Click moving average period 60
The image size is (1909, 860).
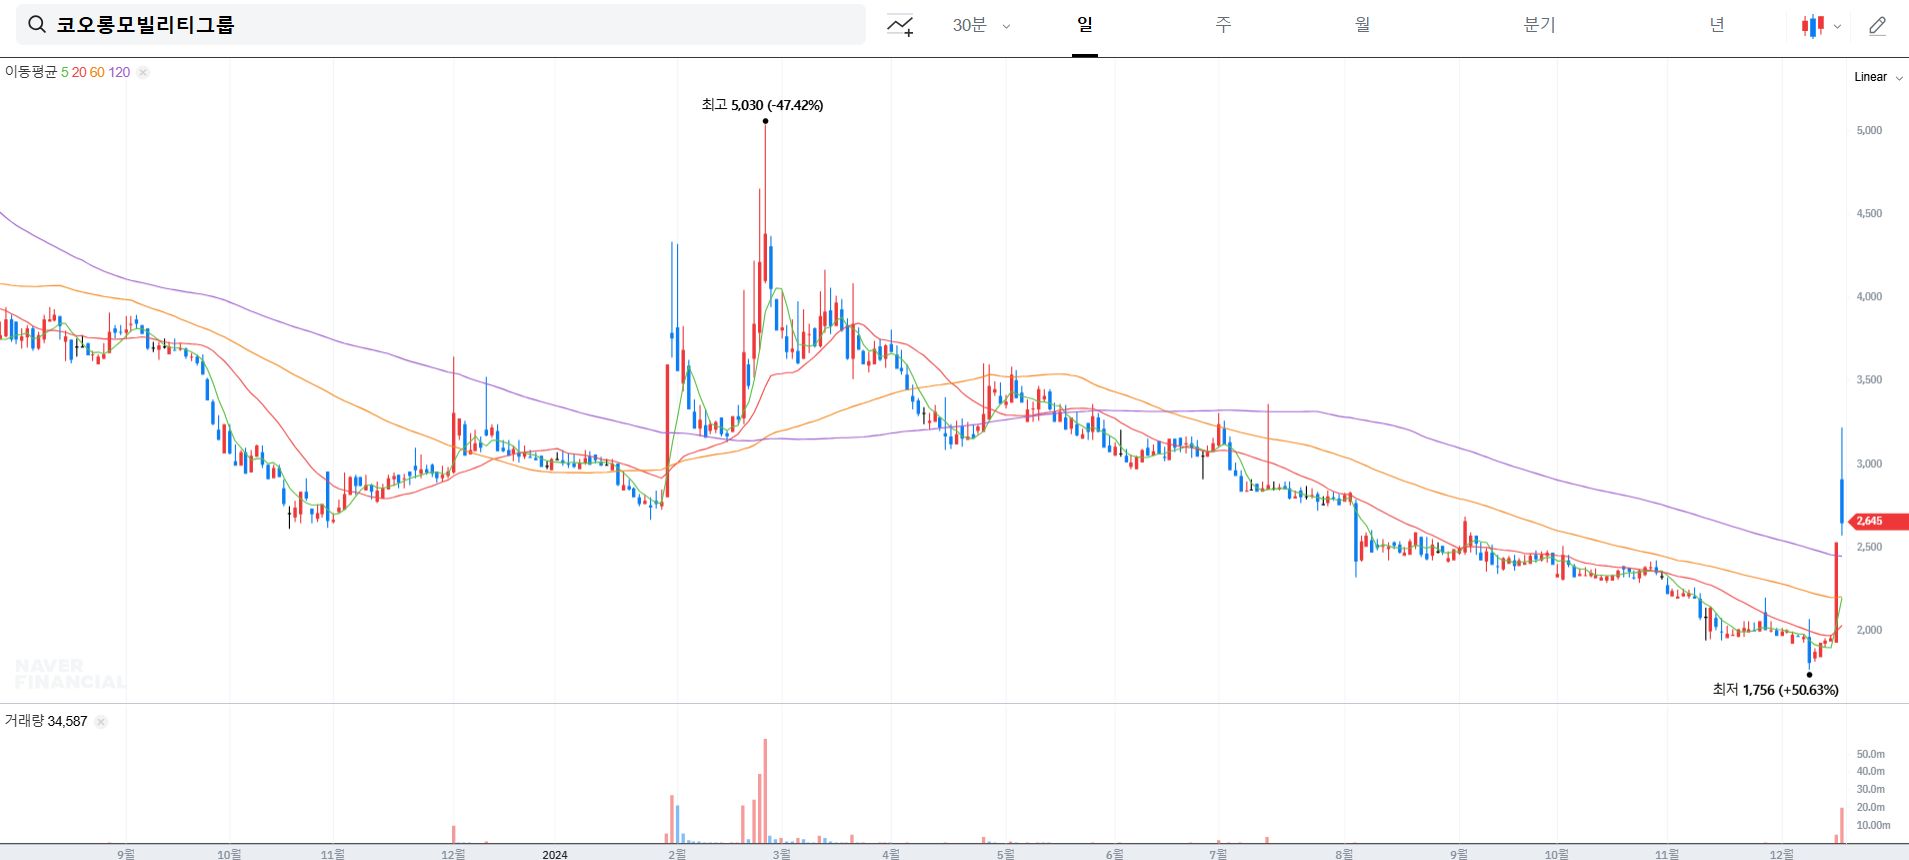coord(97,72)
